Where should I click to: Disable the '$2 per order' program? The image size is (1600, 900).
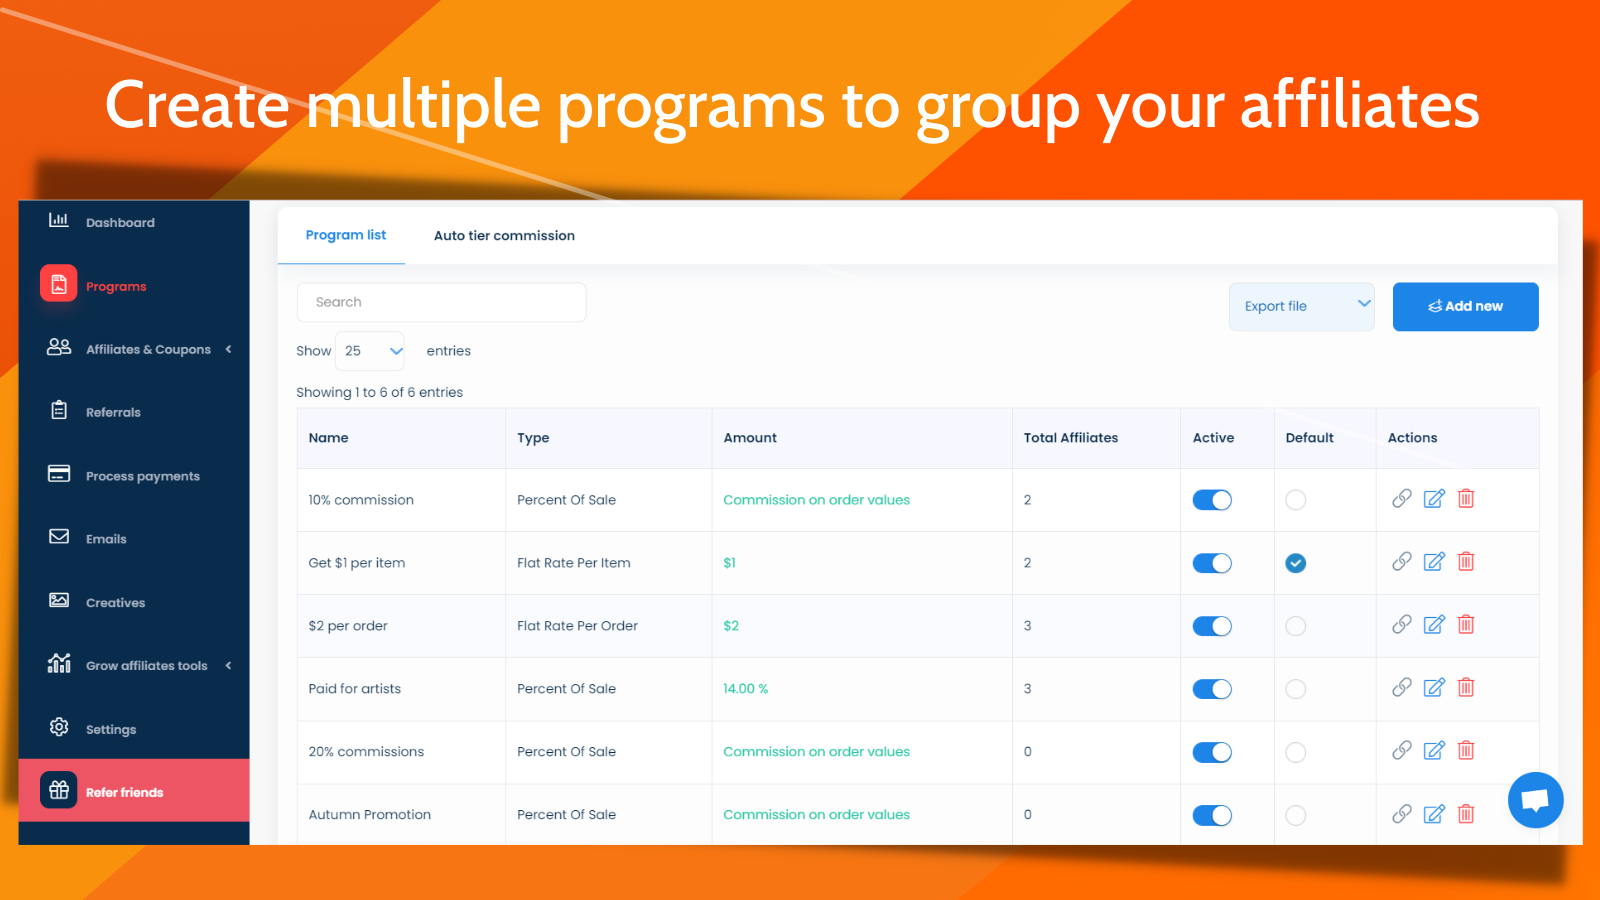coord(1212,626)
